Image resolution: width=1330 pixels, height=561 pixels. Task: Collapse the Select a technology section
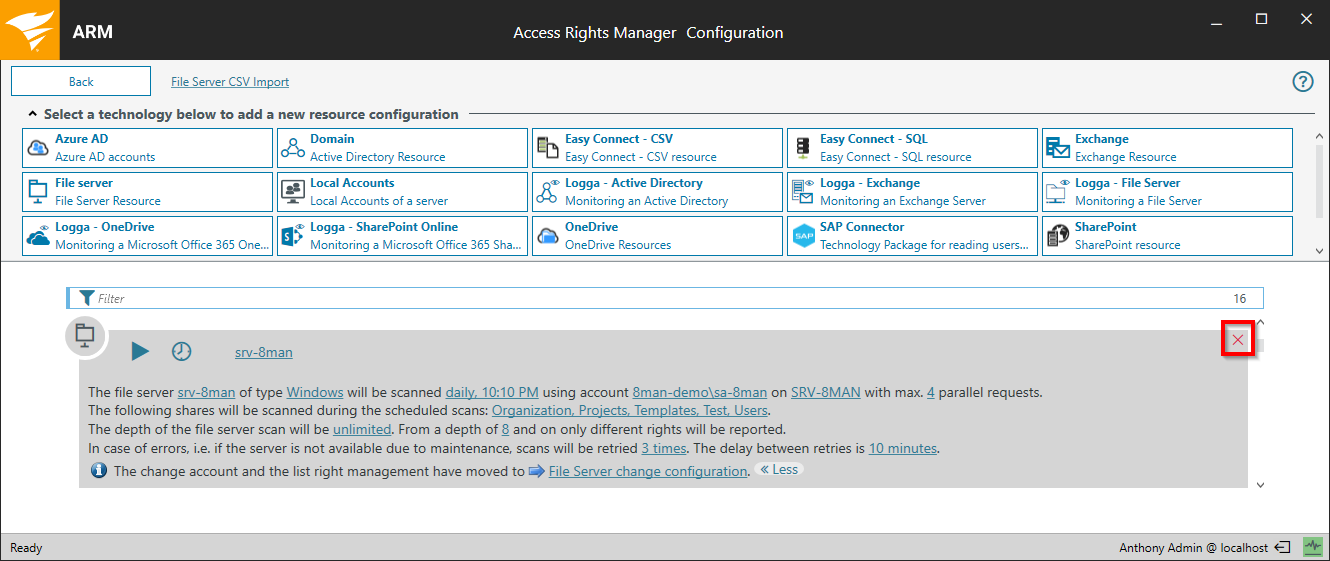33,115
